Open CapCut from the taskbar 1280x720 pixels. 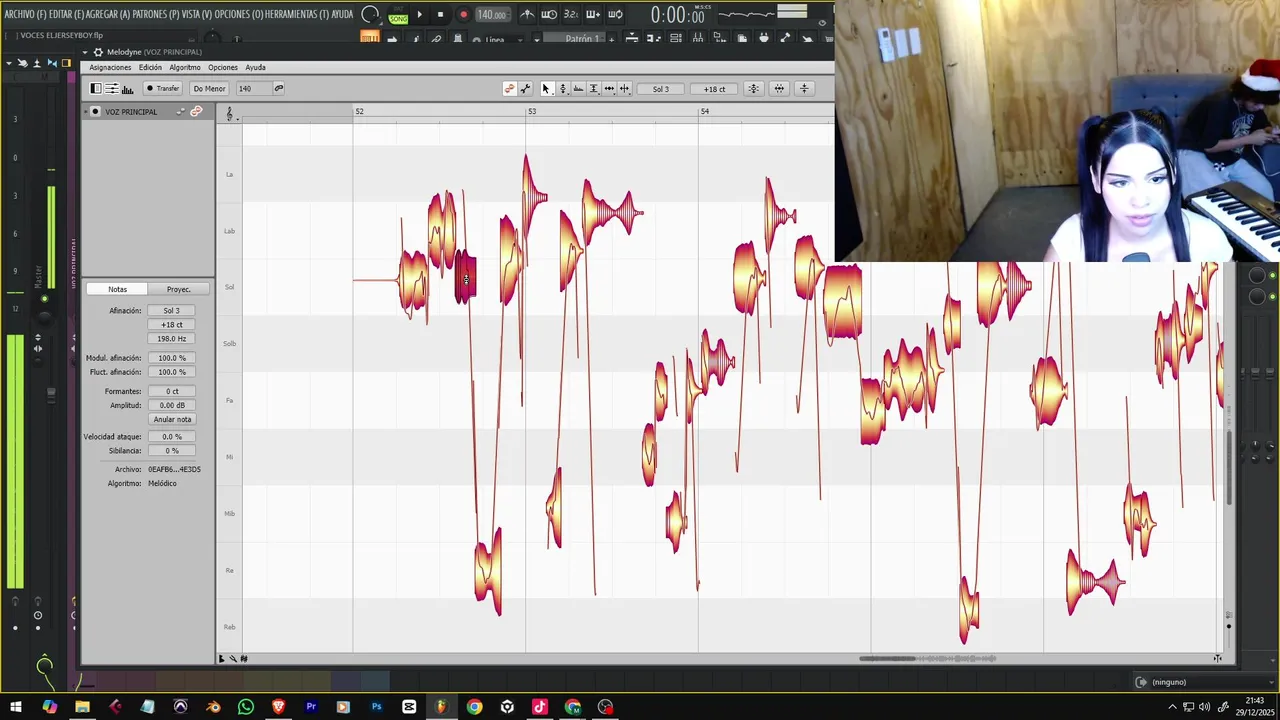tap(409, 707)
